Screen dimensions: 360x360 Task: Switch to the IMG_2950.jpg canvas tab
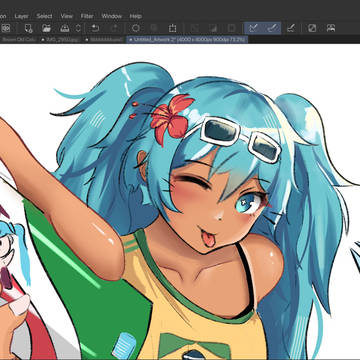tap(60, 40)
